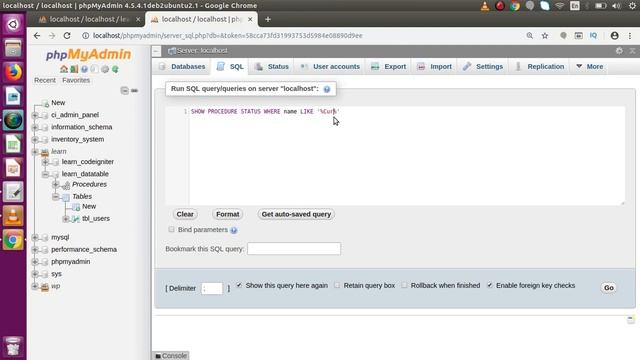Open system power menu gear icon
The width and height of the screenshot is (640, 360).
coord(633,6)
